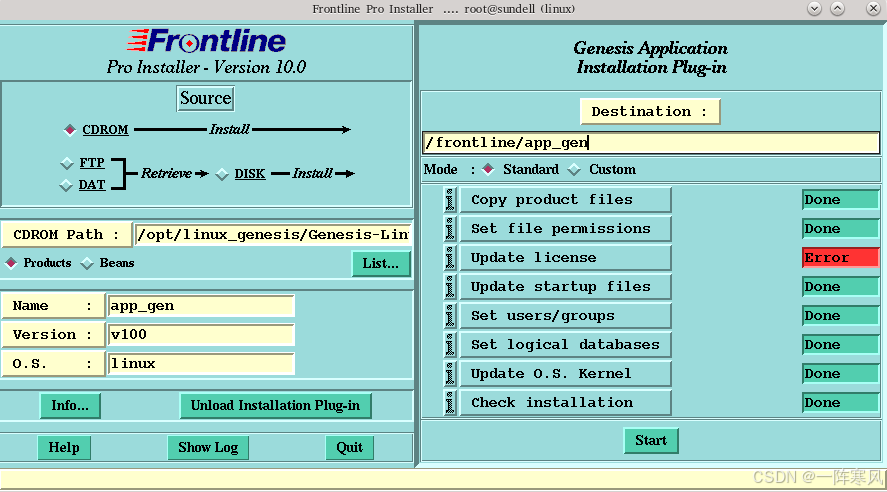This screenshot has width=887, height=492.
Task: Click the Start button
Action: [x=651, y=441]
